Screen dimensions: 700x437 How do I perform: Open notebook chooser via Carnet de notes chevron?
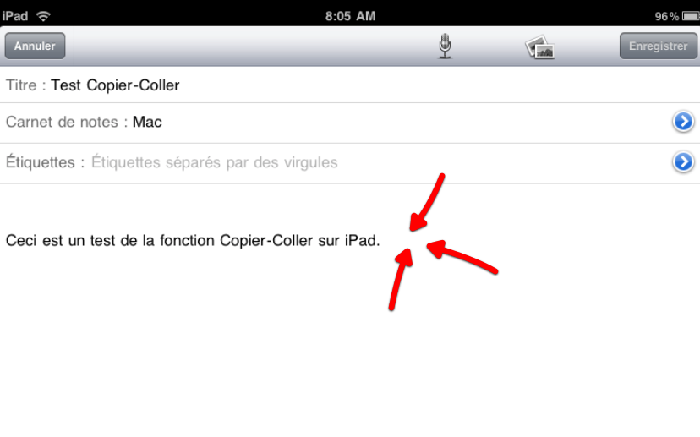click(683, 121)
